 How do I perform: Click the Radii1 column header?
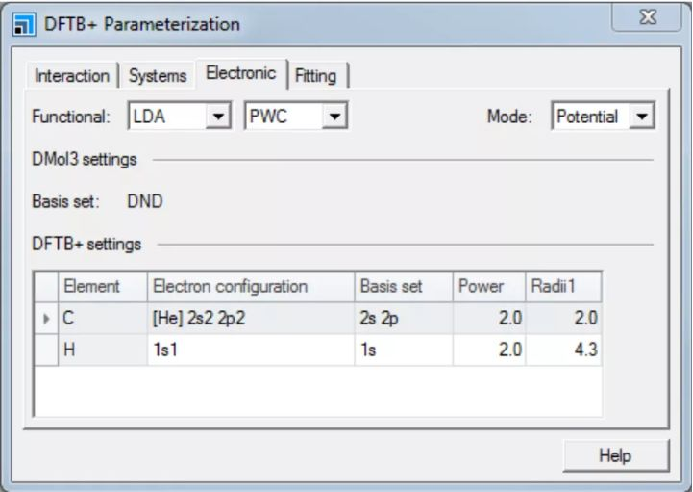(x=564, y=286)
